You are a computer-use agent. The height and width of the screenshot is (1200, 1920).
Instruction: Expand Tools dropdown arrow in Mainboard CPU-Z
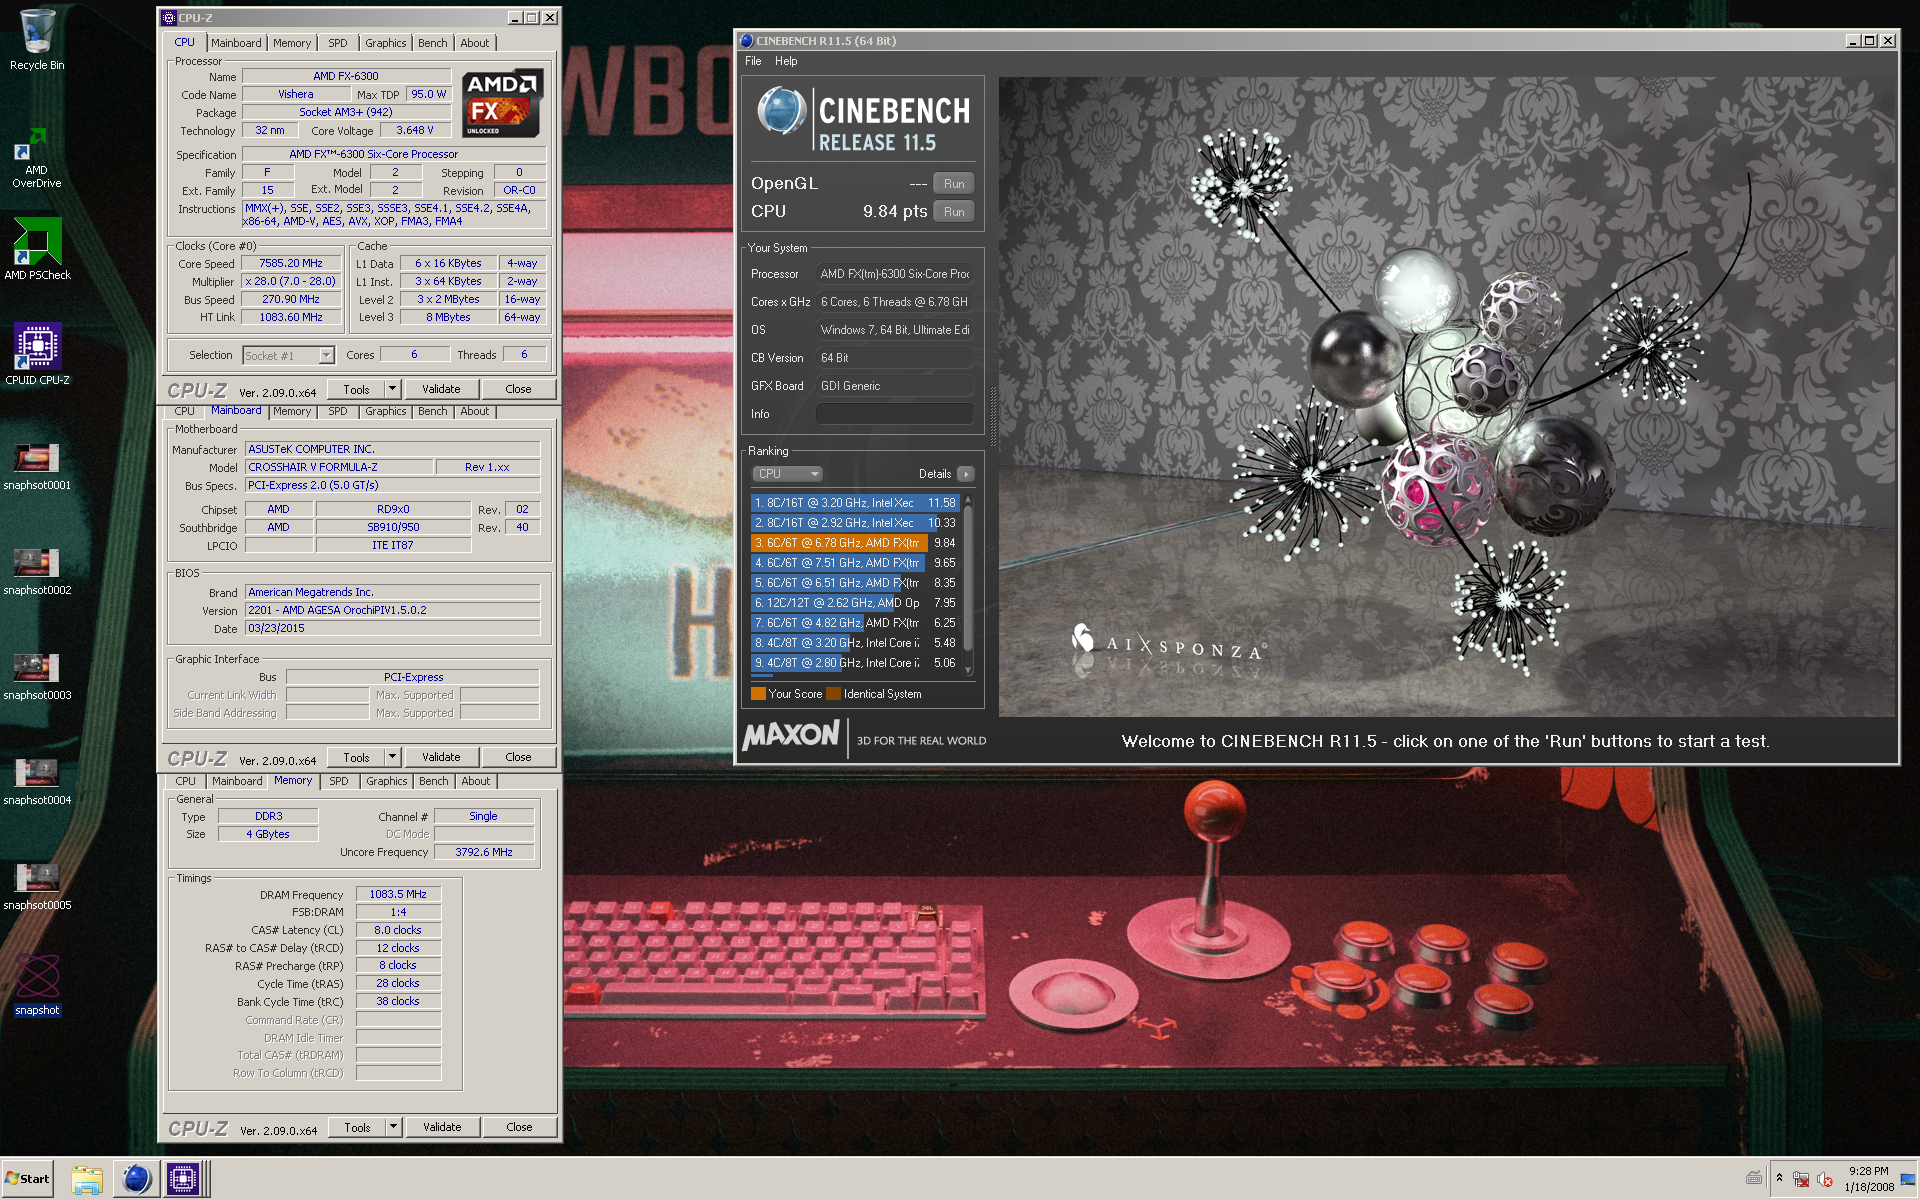pos(393,758)
